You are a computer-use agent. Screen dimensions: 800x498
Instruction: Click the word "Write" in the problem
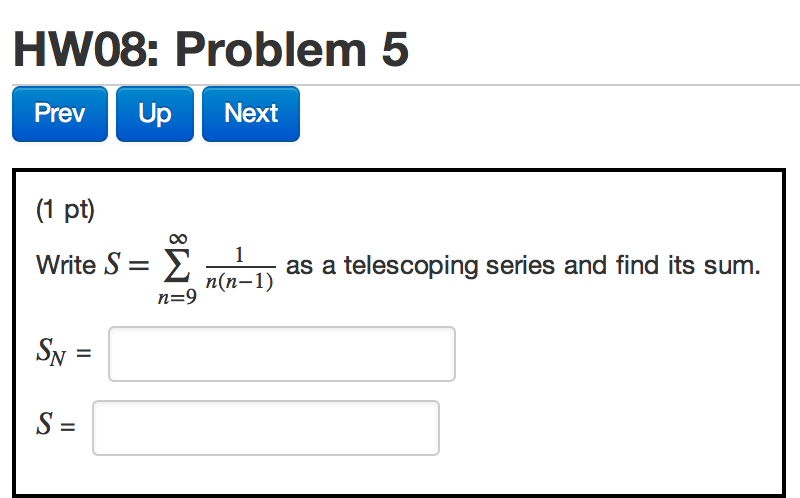pos(66,267)
